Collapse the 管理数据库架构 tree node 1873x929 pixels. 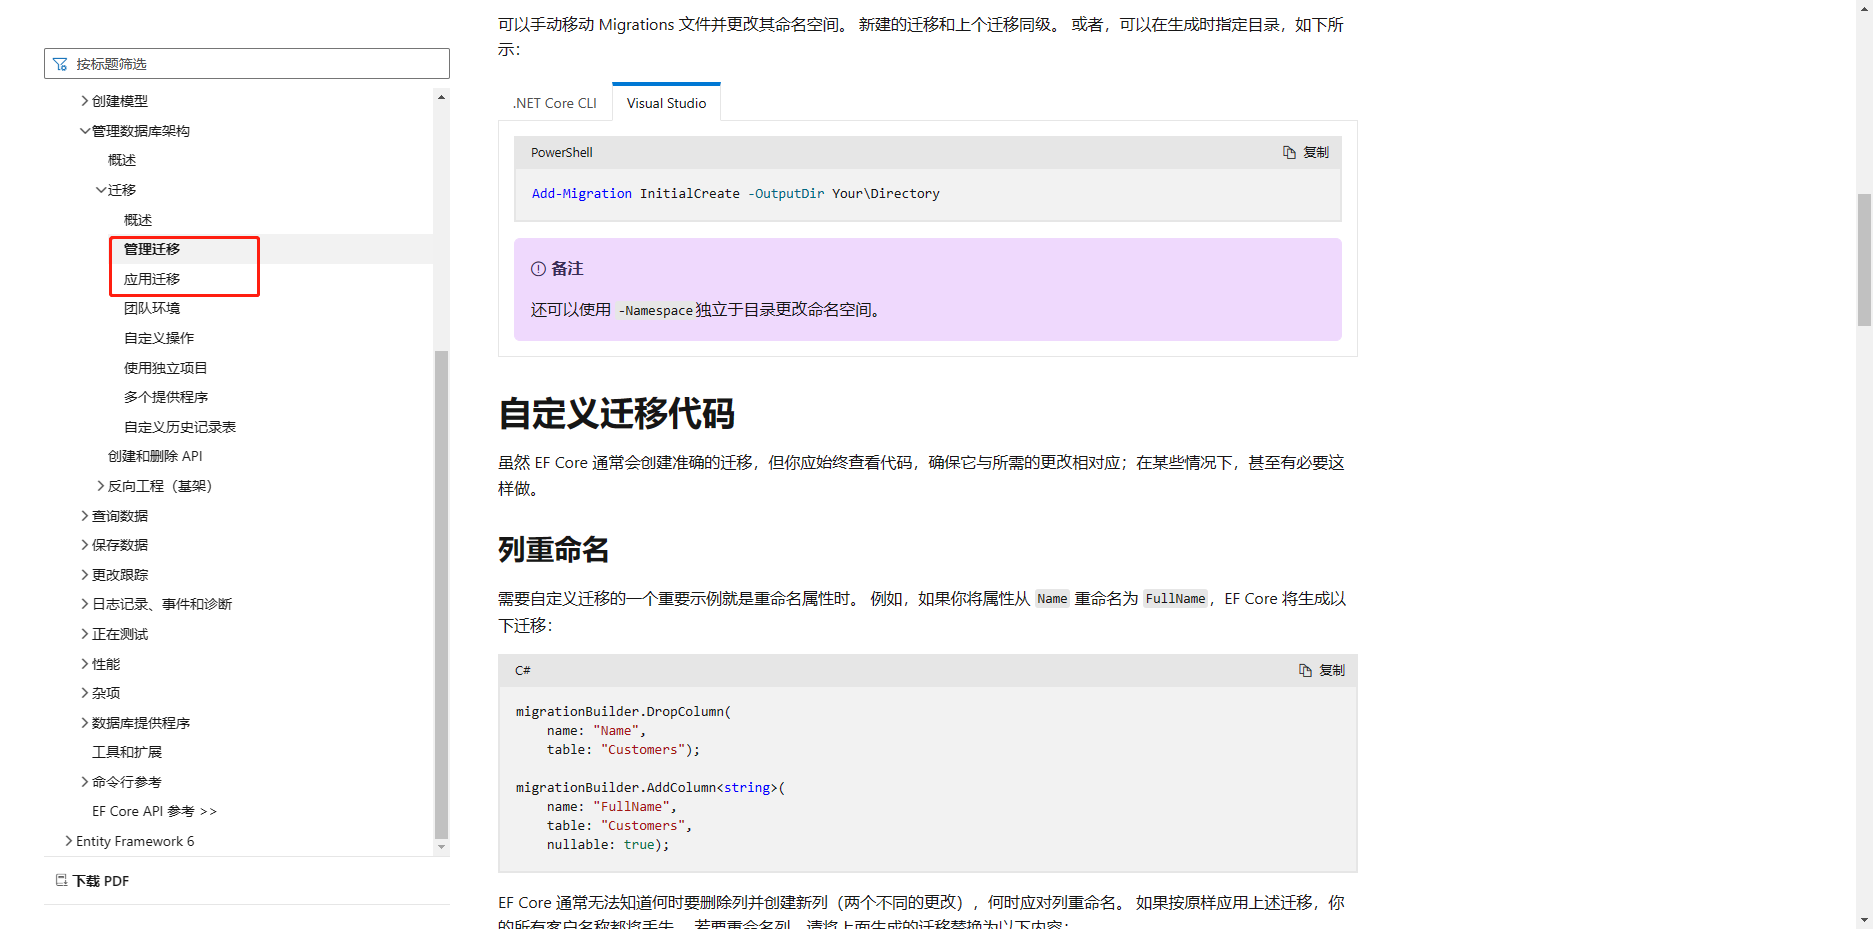pyautogui.click(x=85, y=131)
